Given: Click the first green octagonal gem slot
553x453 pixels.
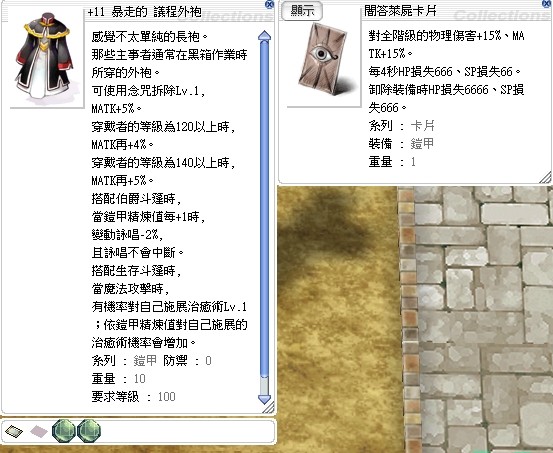Looking at the screenshot, I should 64,431.
